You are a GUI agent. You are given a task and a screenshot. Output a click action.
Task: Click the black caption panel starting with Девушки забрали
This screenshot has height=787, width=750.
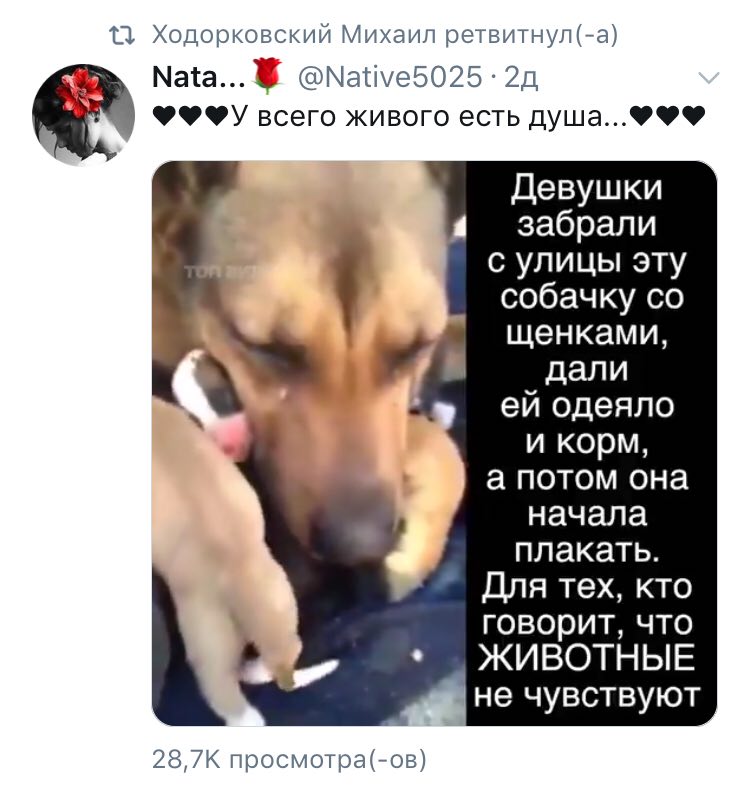[591, 443]
